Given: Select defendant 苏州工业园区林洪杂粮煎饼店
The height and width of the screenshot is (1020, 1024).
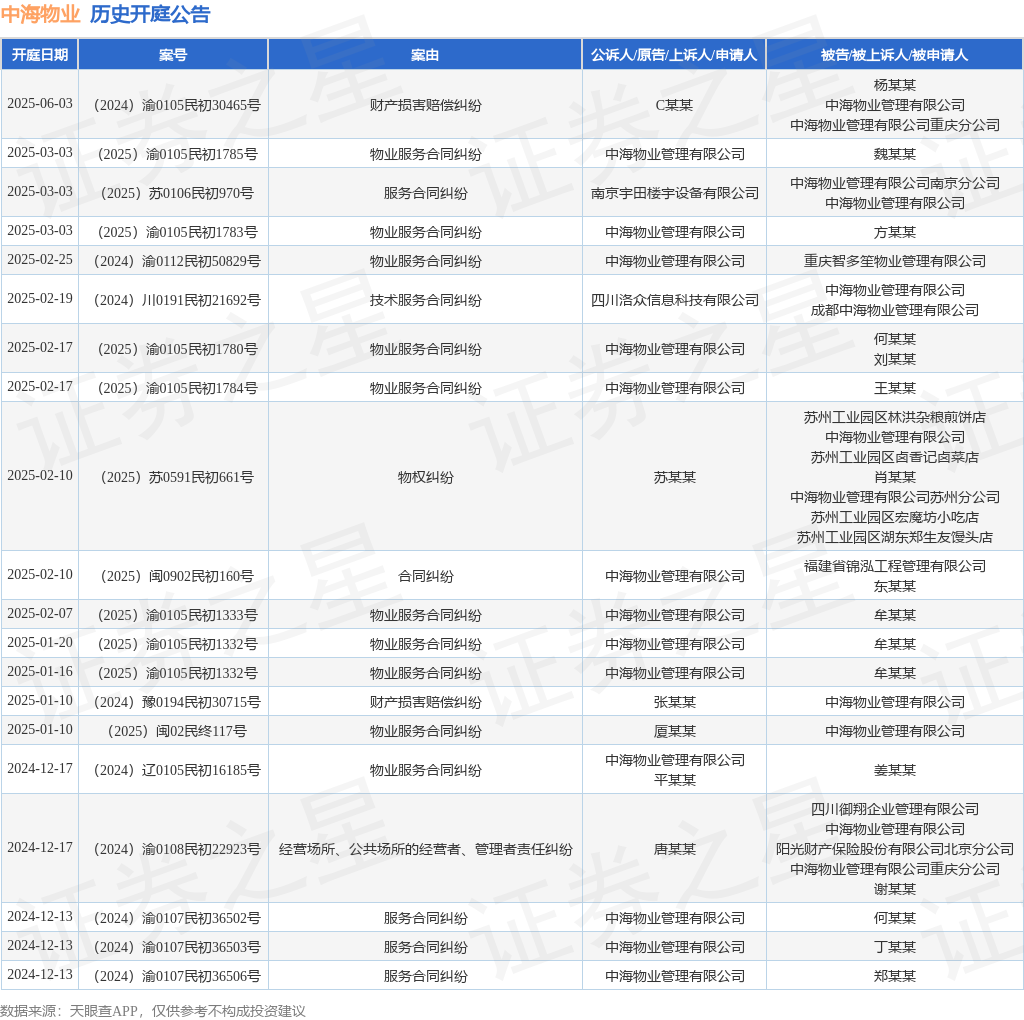Looking at the screenshot, I should [x=895, y=417].
